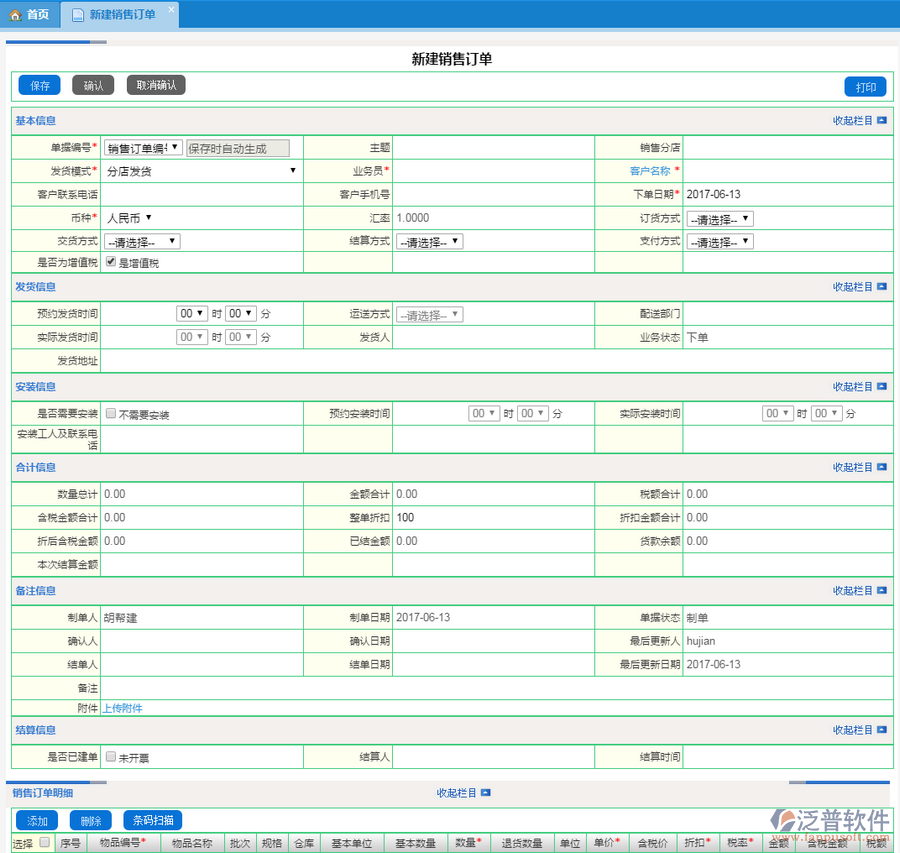This screenshot has width=900, height=853.
Task: Open the 订货方式 dropdown
Action: coord(719,219)
